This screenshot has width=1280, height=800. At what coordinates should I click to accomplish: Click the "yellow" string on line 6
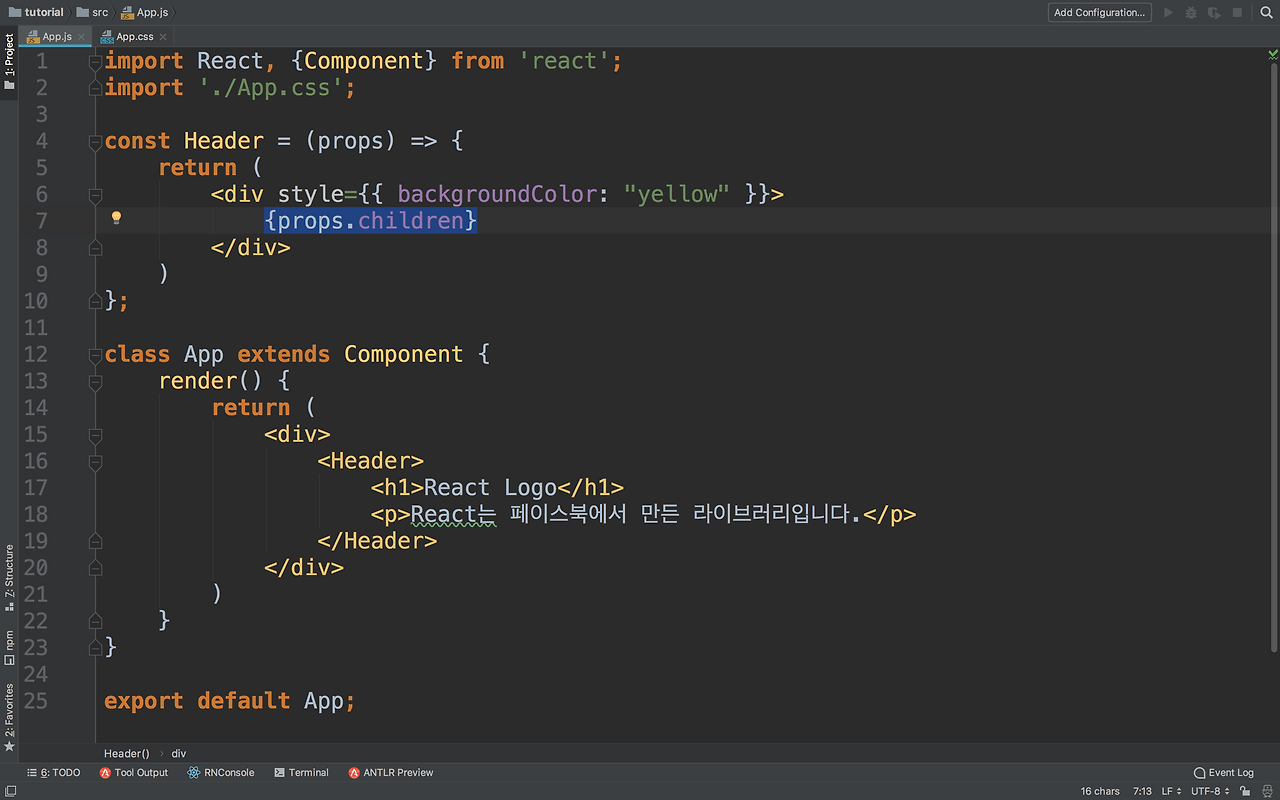point(677,194)
